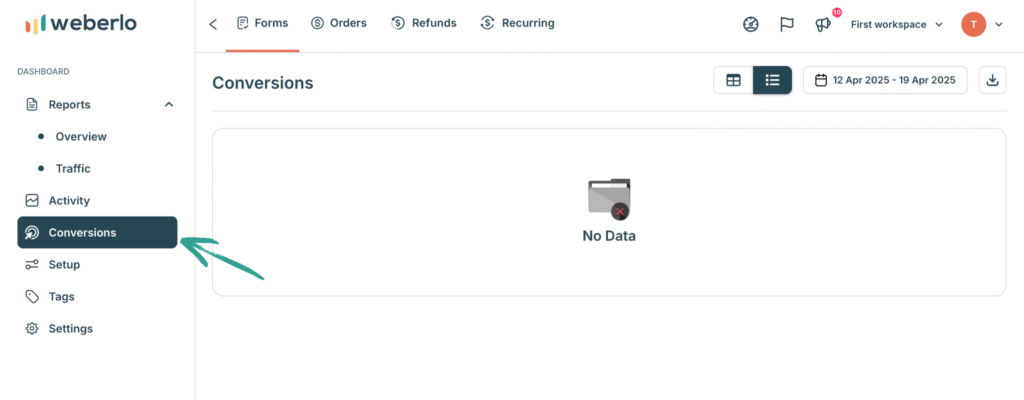This screenshot has height=400, width=1024.
Task: Open the First workspace dropdown
Action: click(897, 24)
